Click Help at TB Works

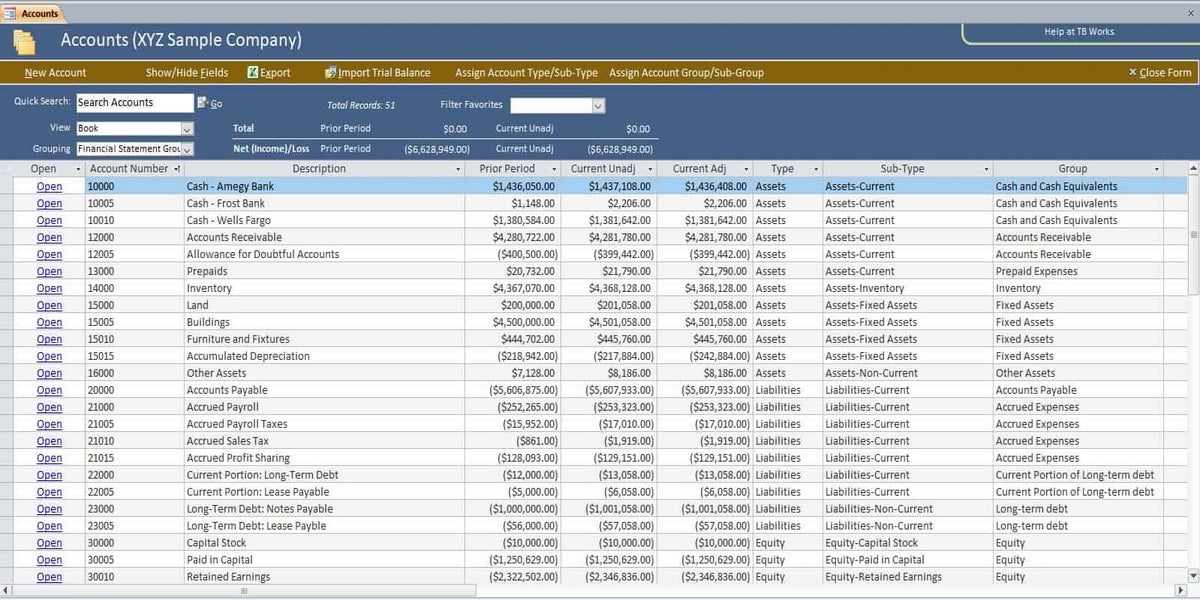[1079, 32]
